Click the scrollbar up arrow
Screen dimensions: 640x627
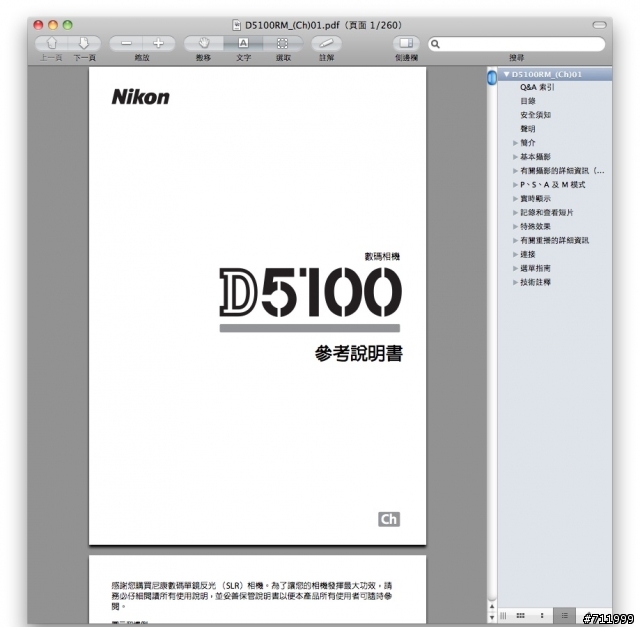click(492, 607)
